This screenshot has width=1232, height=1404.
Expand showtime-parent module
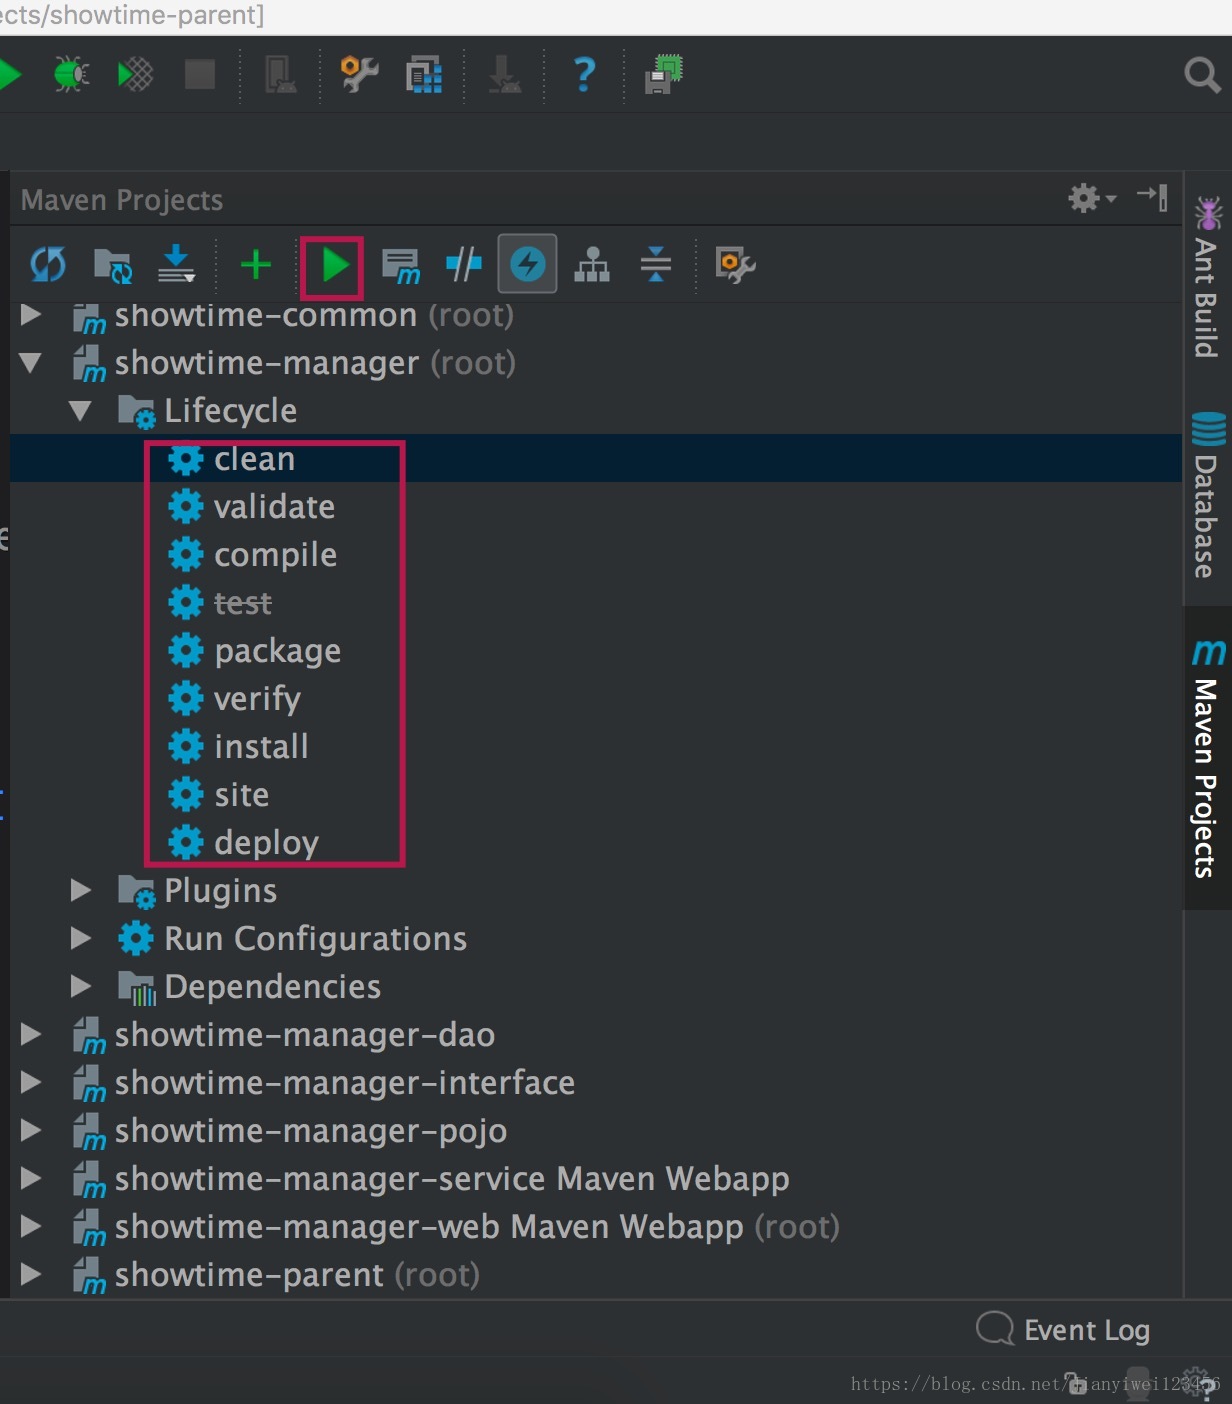[x=31, y=1275]
